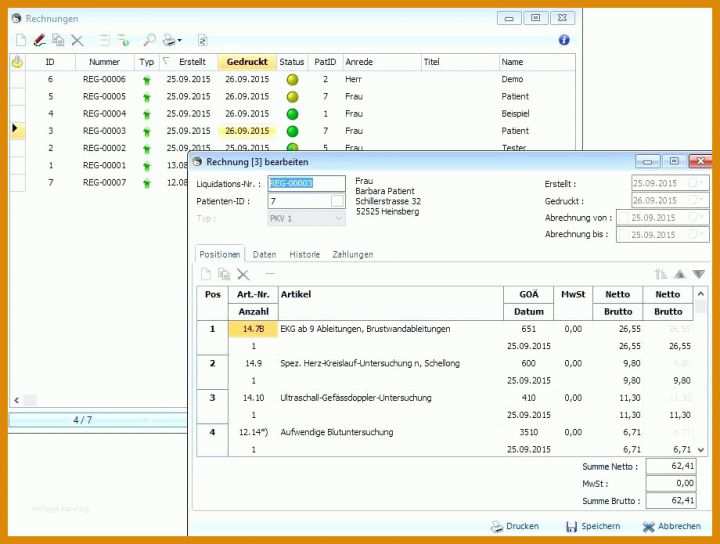
Task: Open the Historie tab
Action: 304,254
